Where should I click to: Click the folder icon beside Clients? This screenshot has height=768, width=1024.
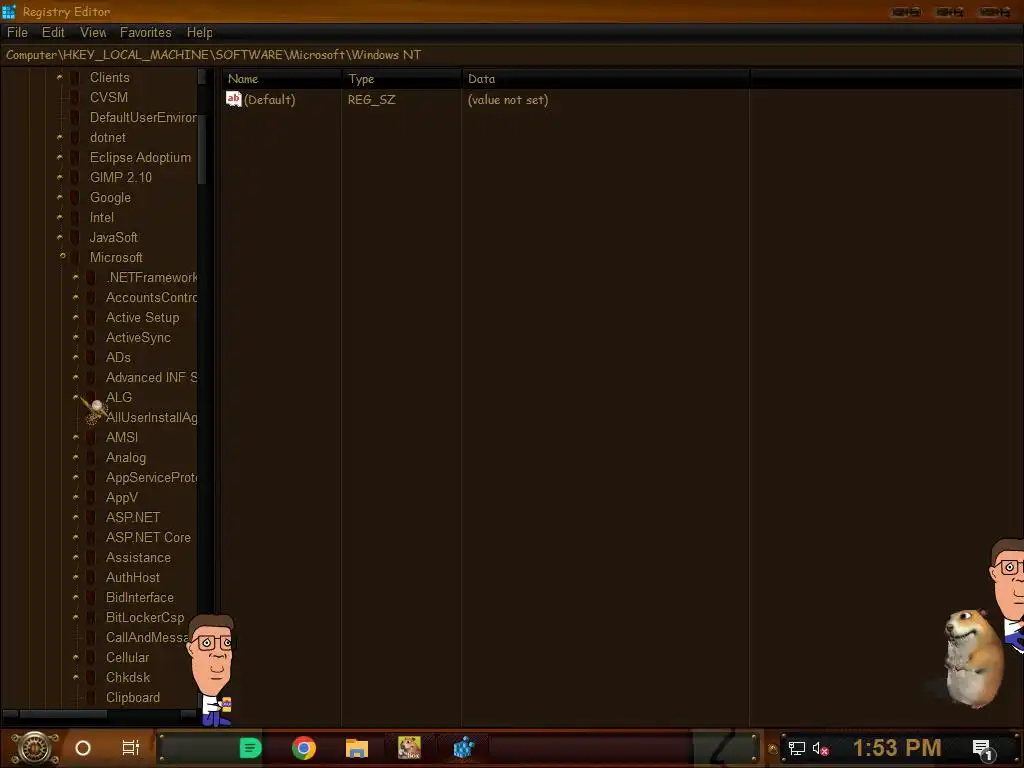click(x=75, y=78)
